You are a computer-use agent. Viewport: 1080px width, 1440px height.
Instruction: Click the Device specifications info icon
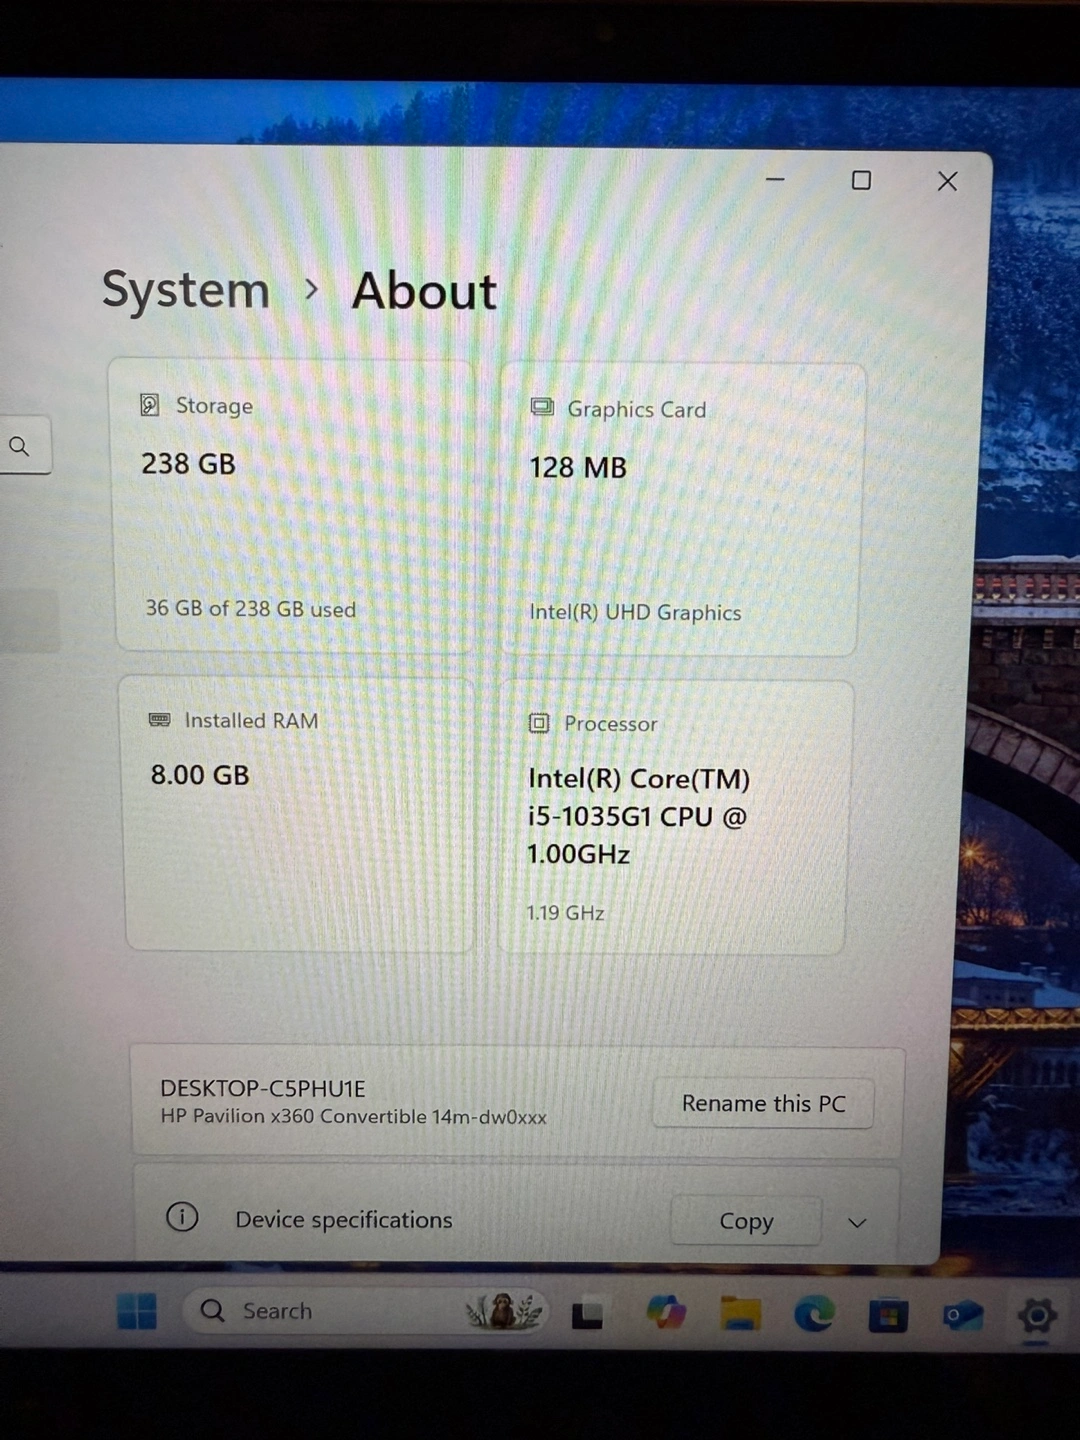coord(182,1217)
